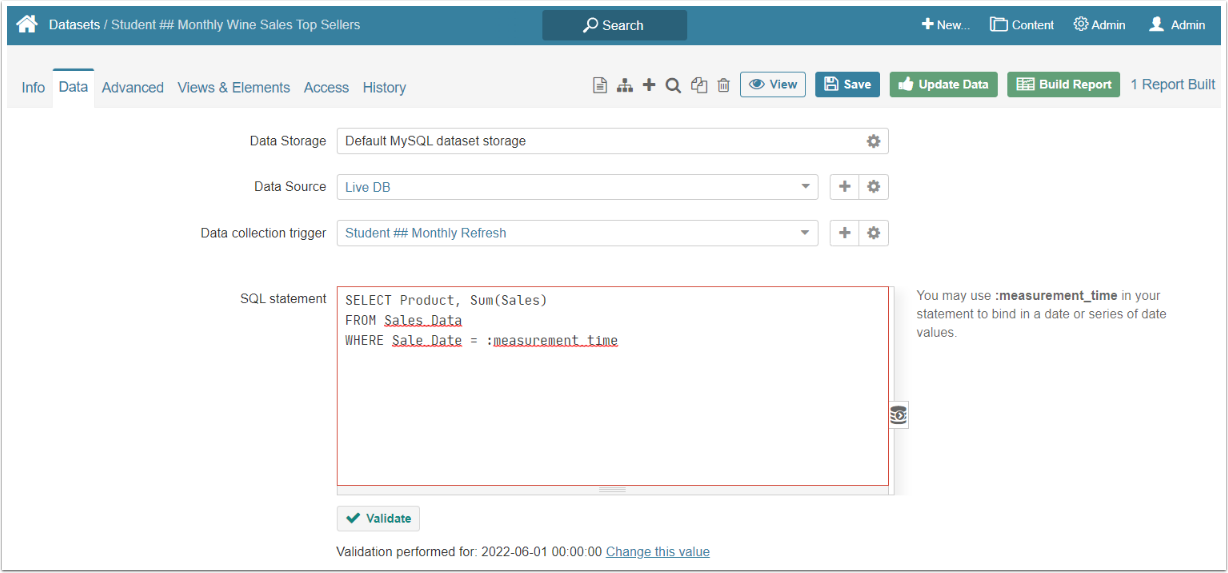Click the magnifier icon next to the plus icon

click(673, 86)
